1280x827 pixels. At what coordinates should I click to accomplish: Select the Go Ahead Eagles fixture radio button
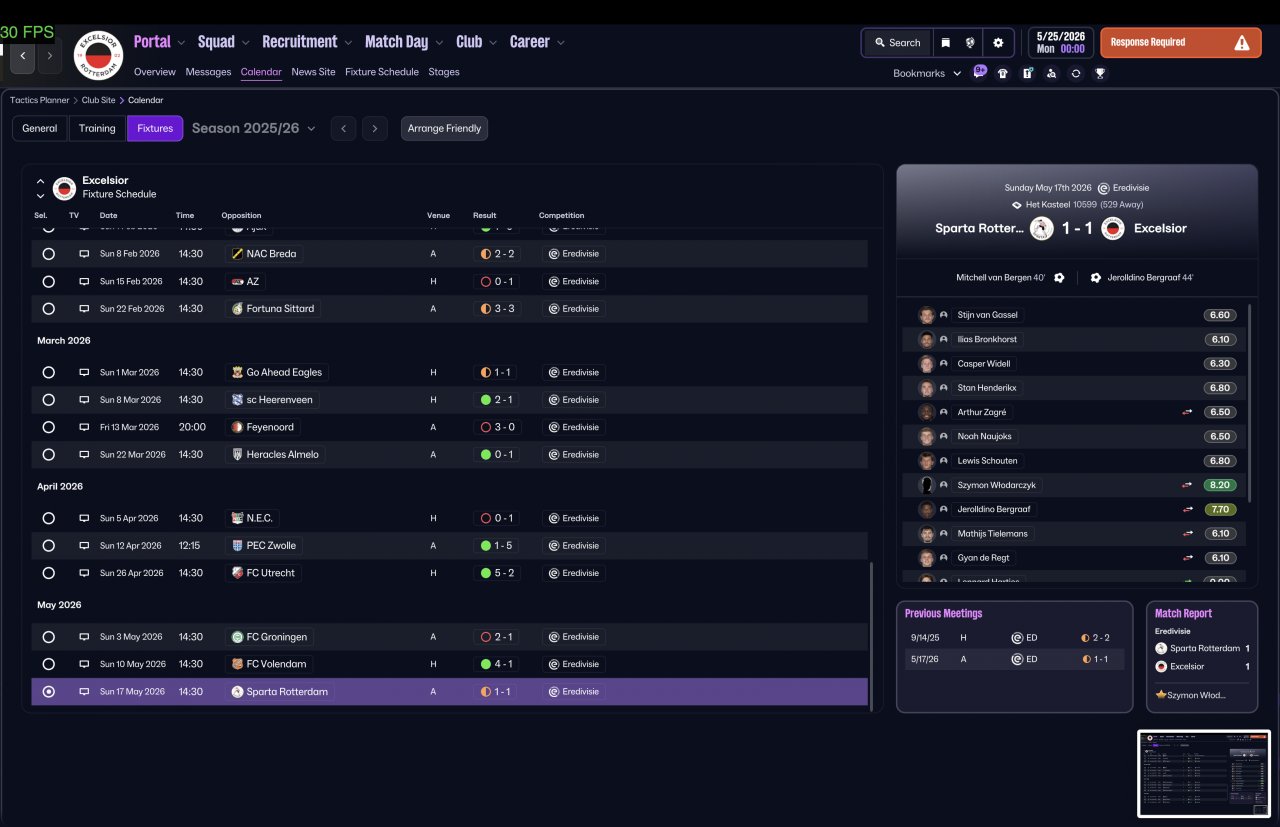(x=48, y=372)
